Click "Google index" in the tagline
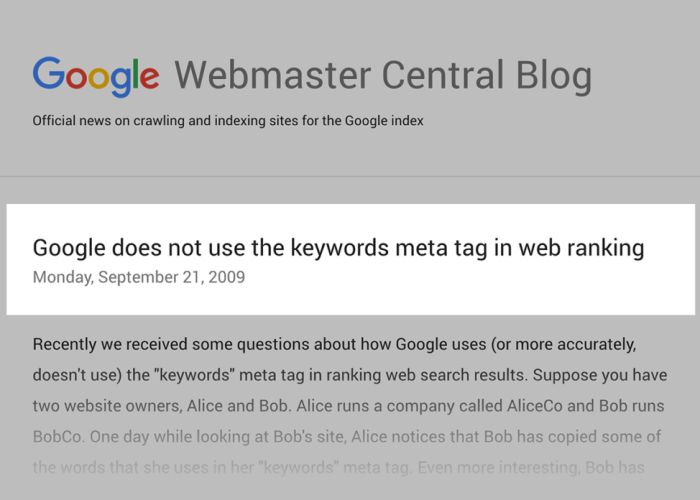 (384, 121)
